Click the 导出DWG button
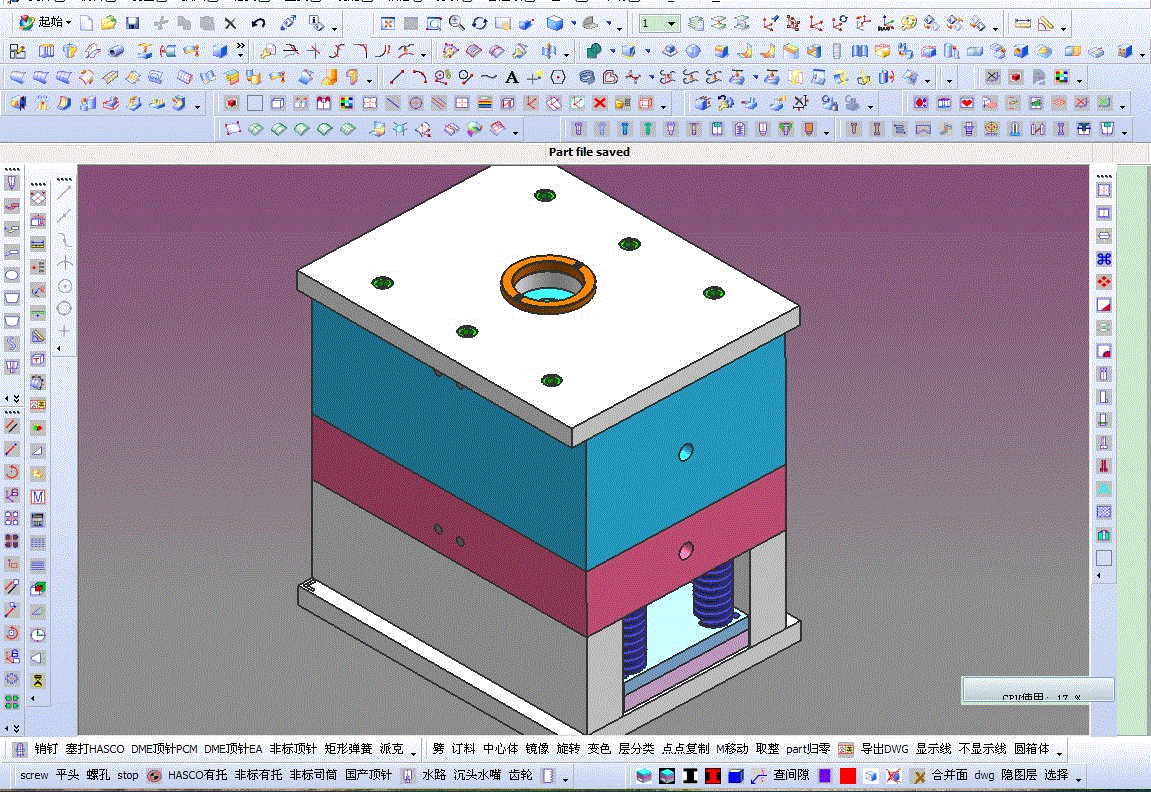The width and height of the screenshot is (1151, 792). click(x=884, y=749)
